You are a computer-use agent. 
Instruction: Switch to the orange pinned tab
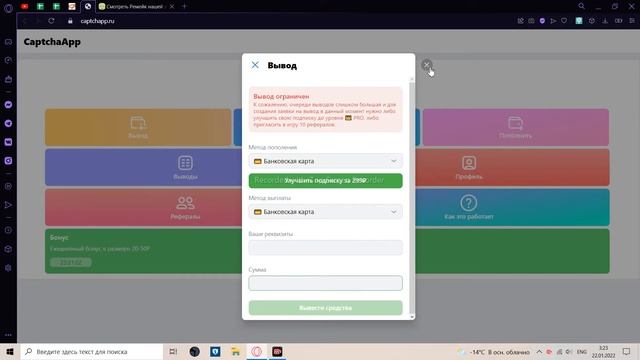pyautogui.click(x=72, y=6)
